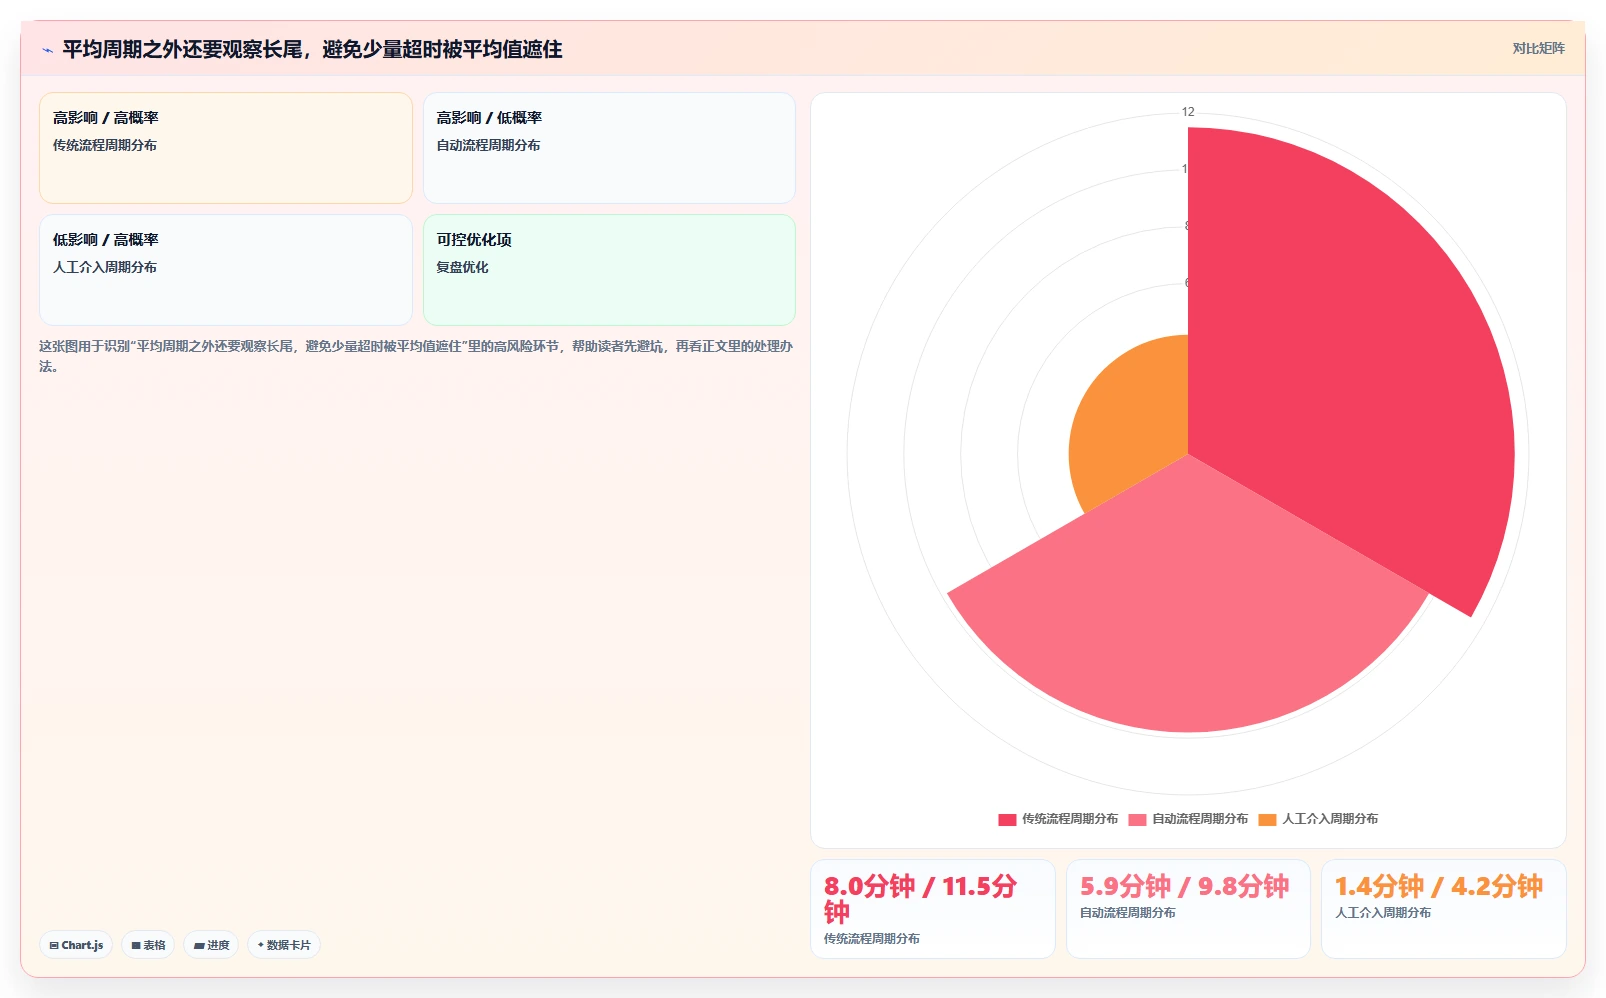
Task: Select the 高影响 / 低概率 matrix card
Action: point(609,148)
